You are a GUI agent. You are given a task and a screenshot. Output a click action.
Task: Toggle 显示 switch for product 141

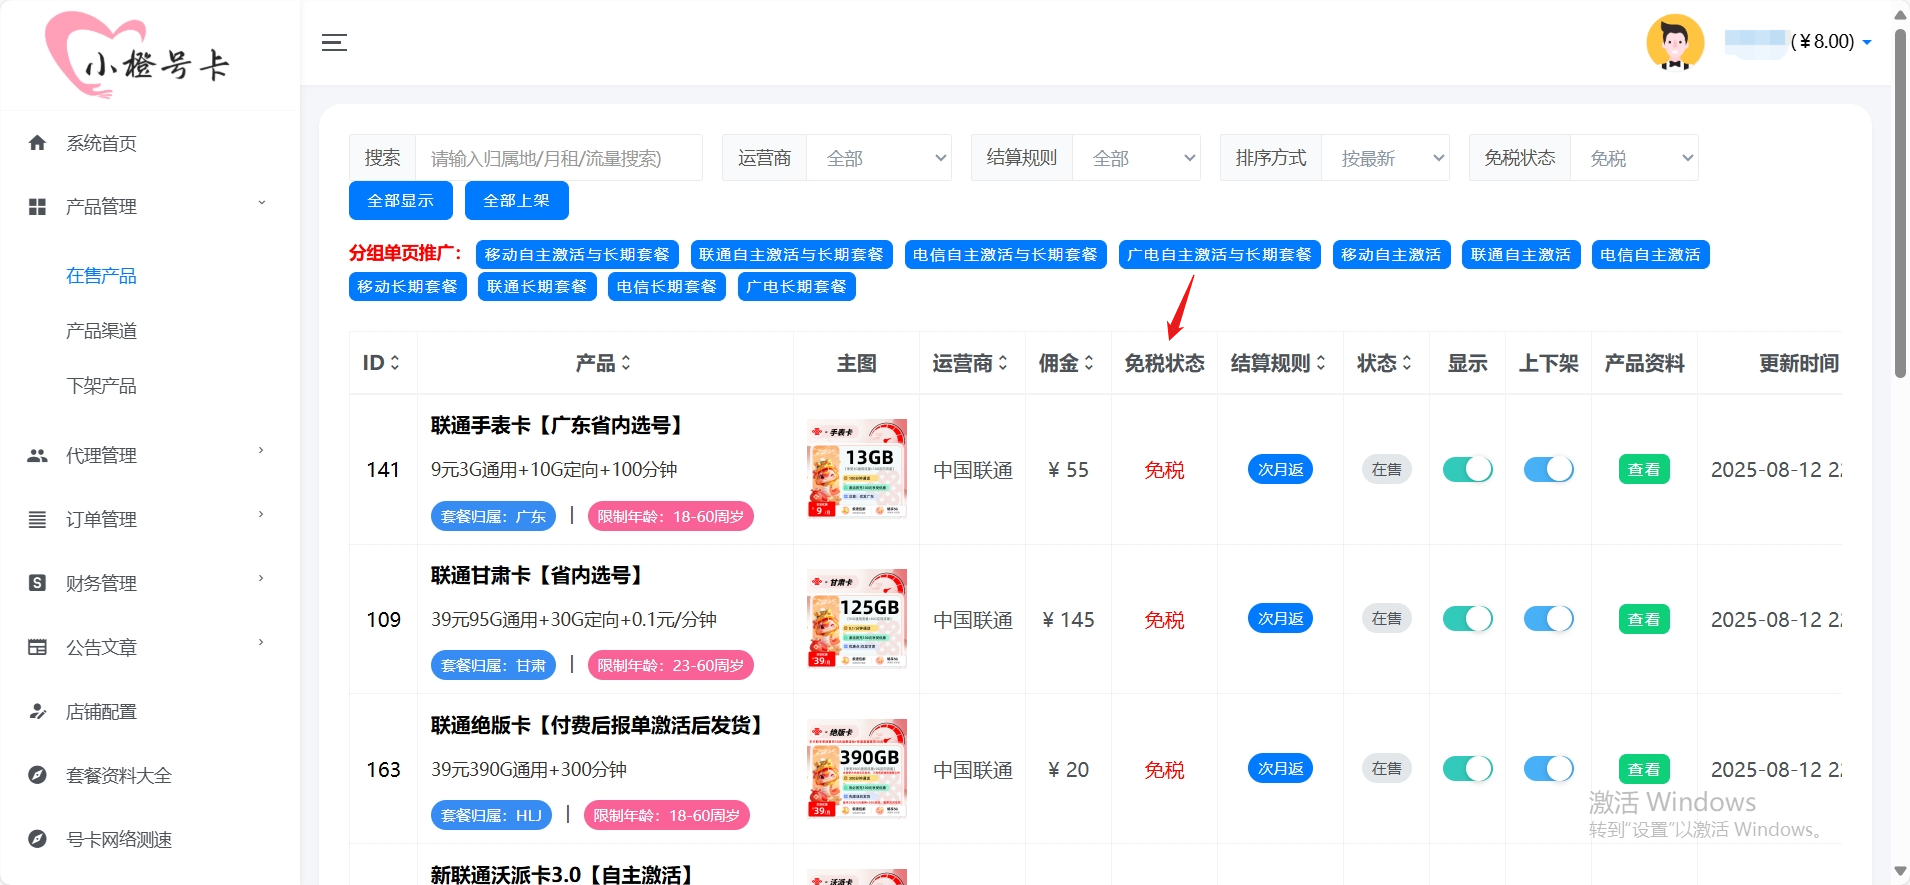[1467, 469]
